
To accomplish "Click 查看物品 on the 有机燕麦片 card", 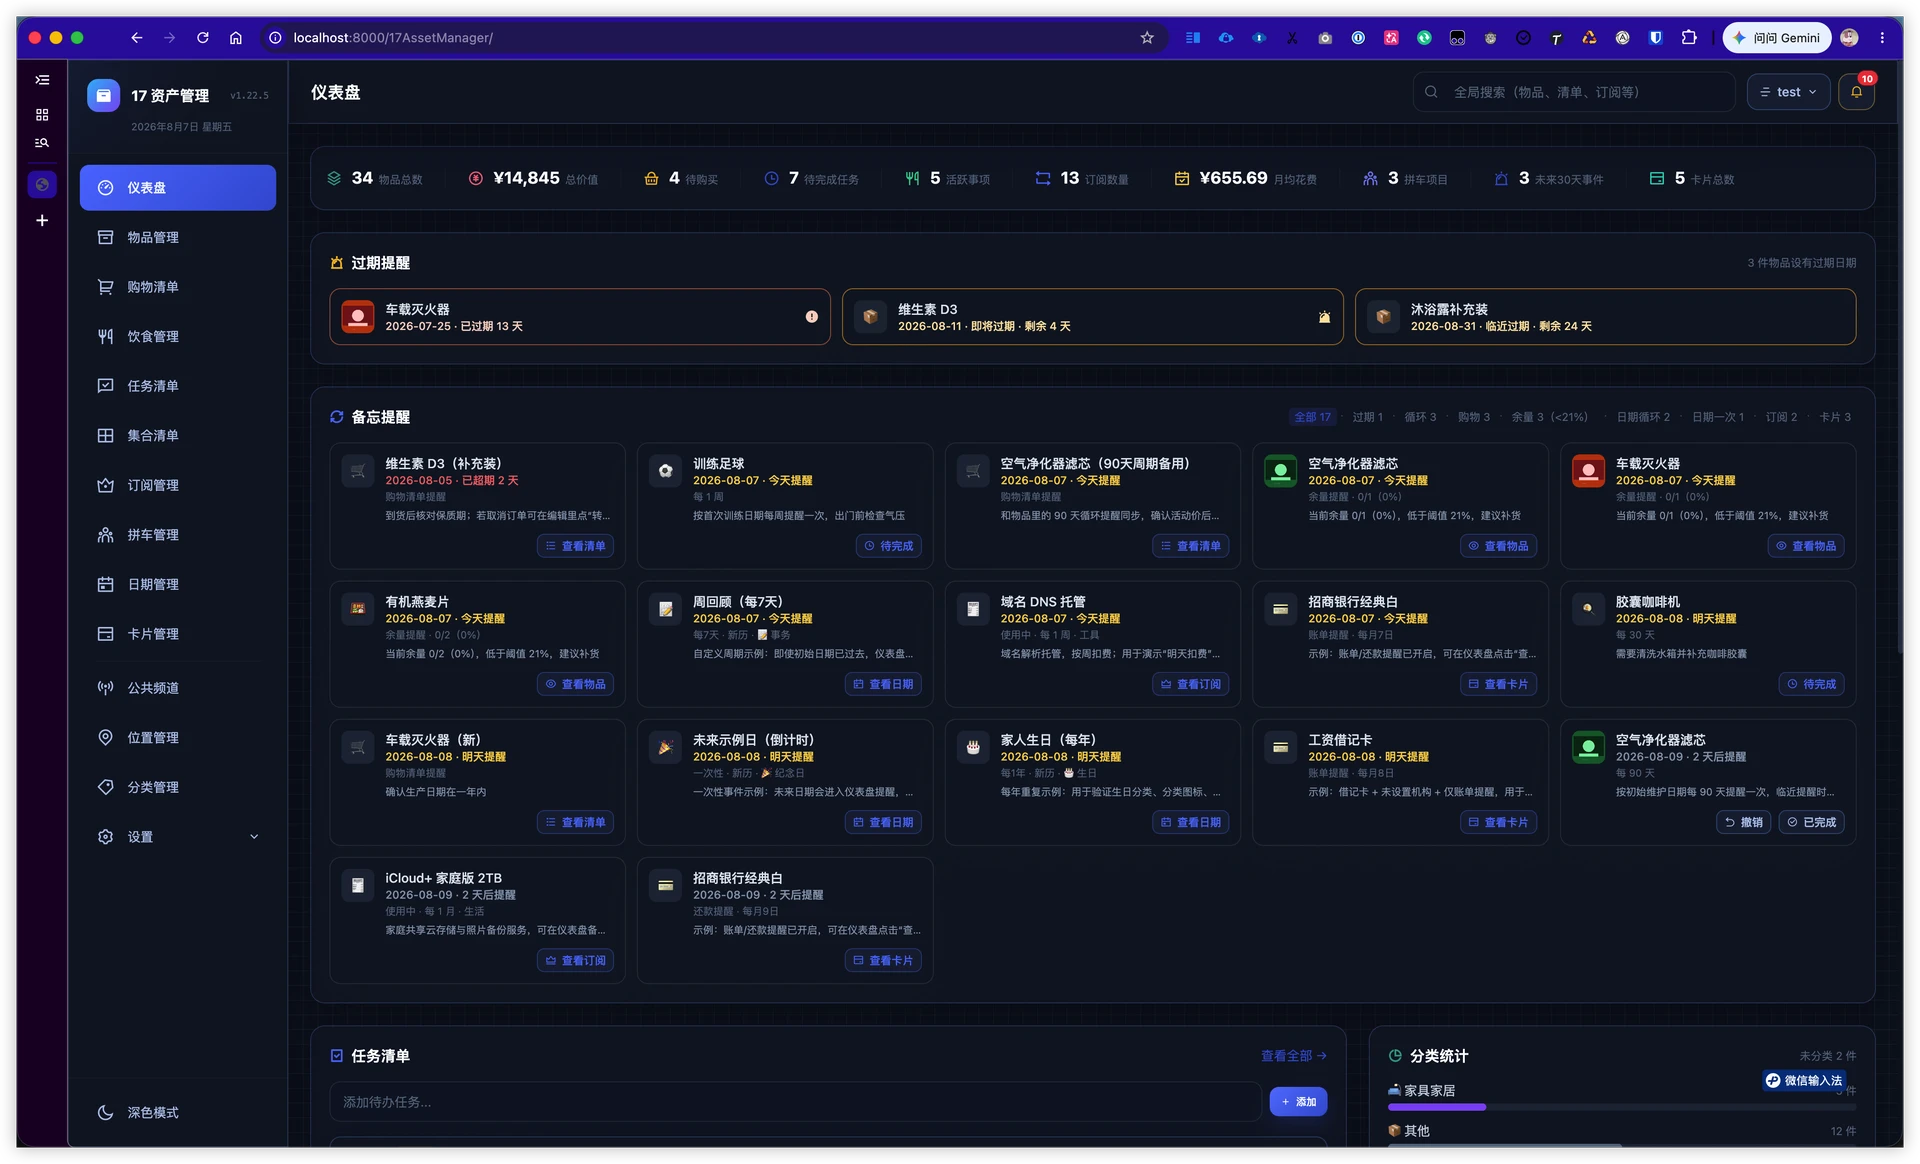I will (x=575, y=684).
